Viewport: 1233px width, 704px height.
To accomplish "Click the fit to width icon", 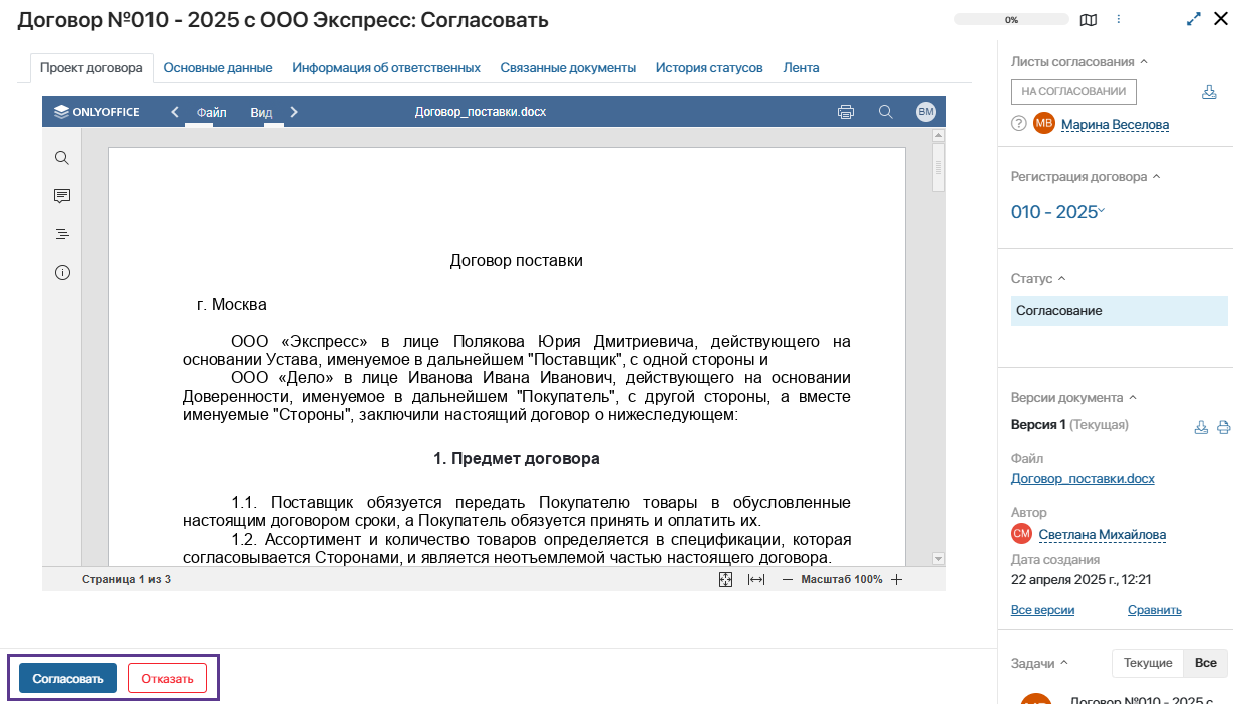I will (756, 580).
